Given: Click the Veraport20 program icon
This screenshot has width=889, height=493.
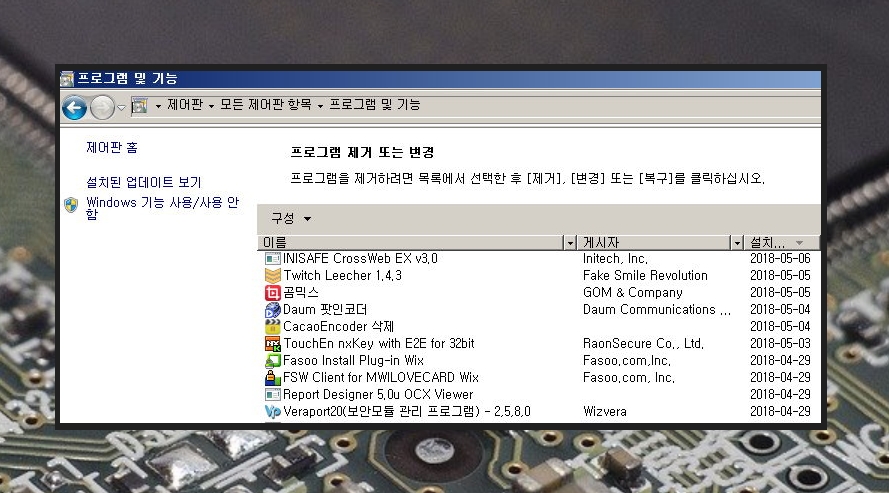Looking at the screenshot, I should 273,411.
